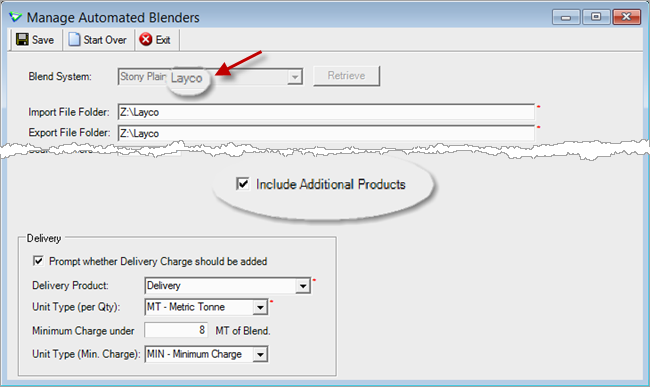
Task: Open the Unit Type (per Qty) dropdown
Action: [x=260, y=307]
